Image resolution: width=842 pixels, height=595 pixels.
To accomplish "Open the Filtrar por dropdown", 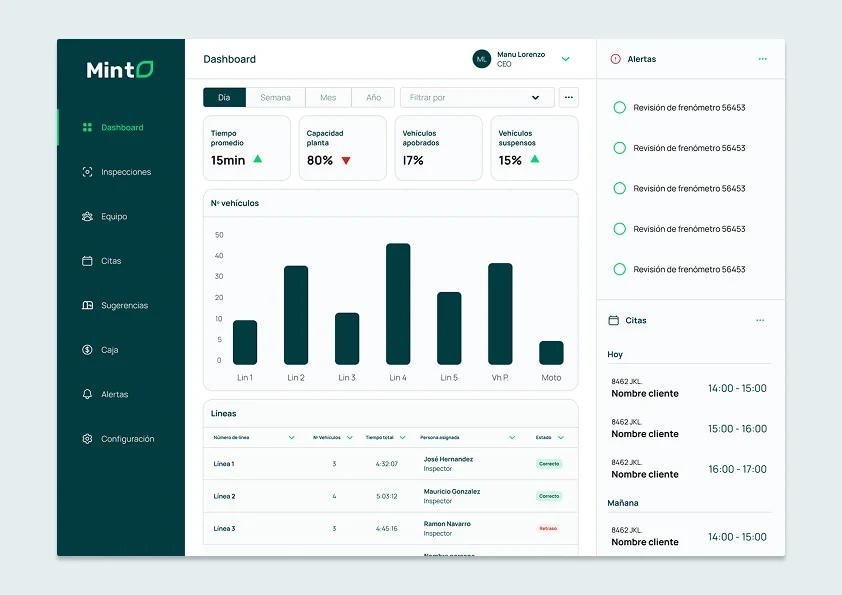I will 477,98.
